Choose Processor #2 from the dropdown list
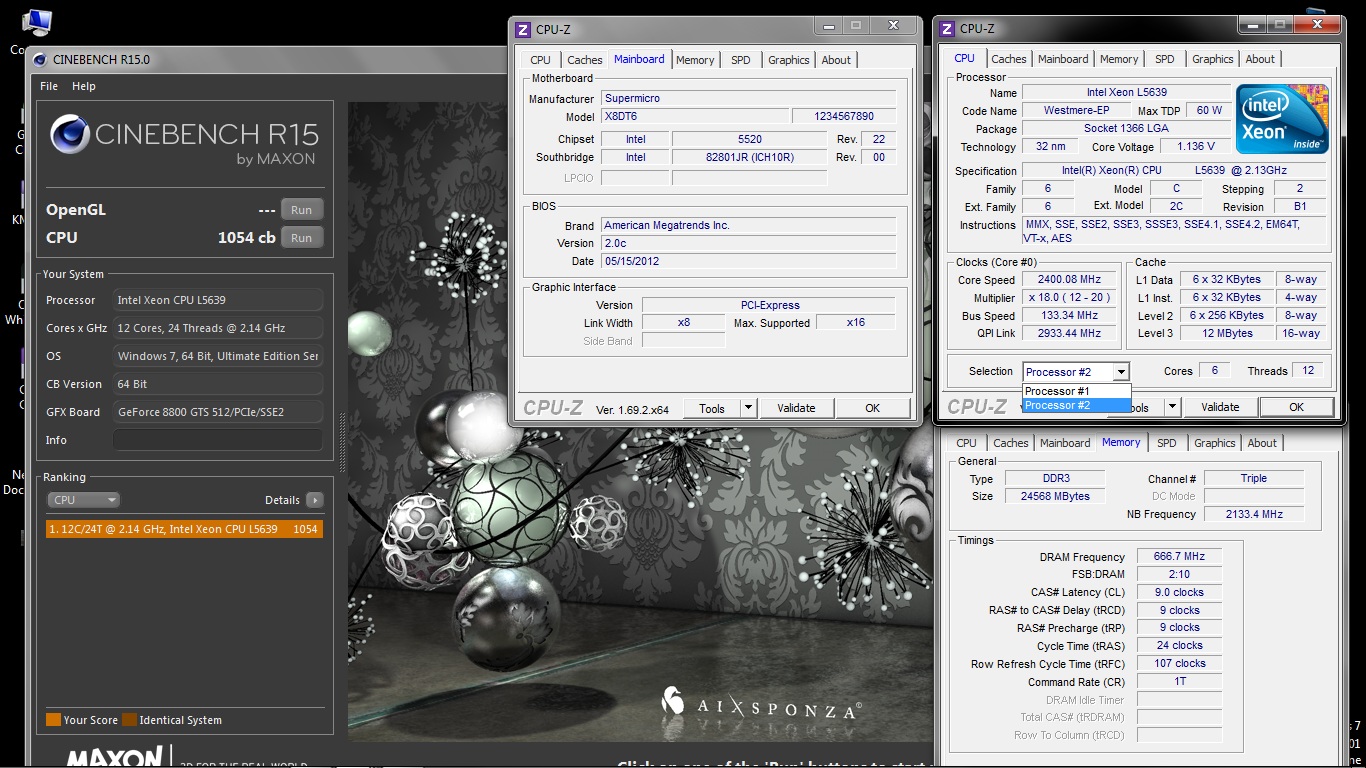This screenshot has height=768, width=1366. [x=1077, y=405]
